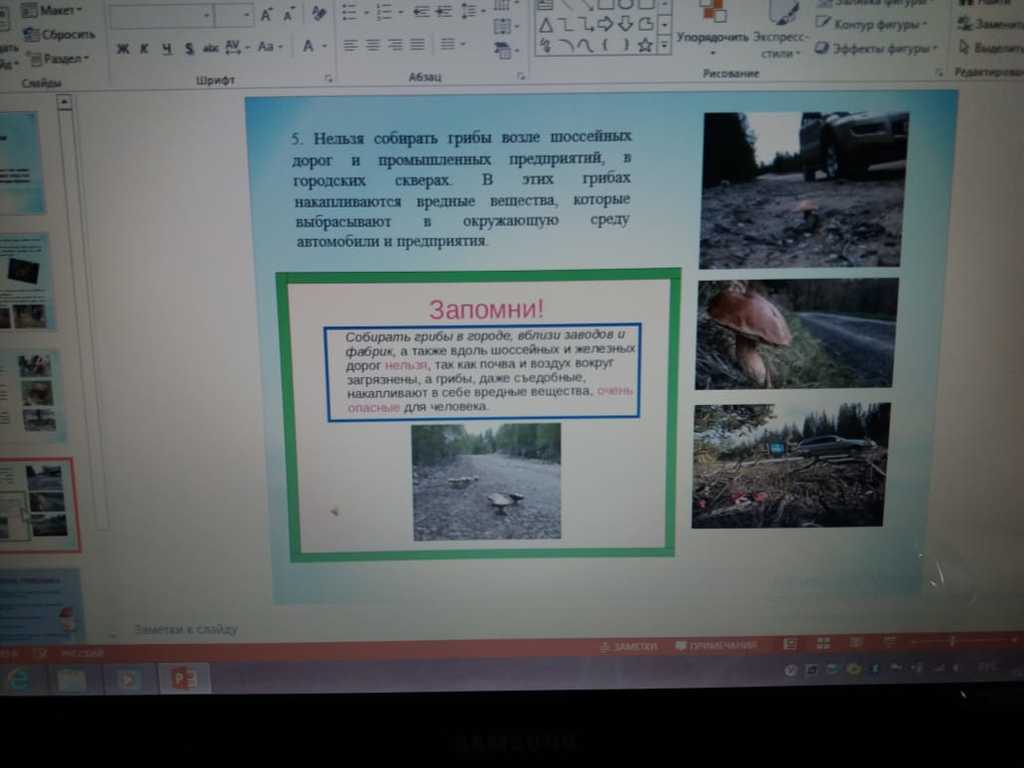Open the font size combo box

coord(234,14)
